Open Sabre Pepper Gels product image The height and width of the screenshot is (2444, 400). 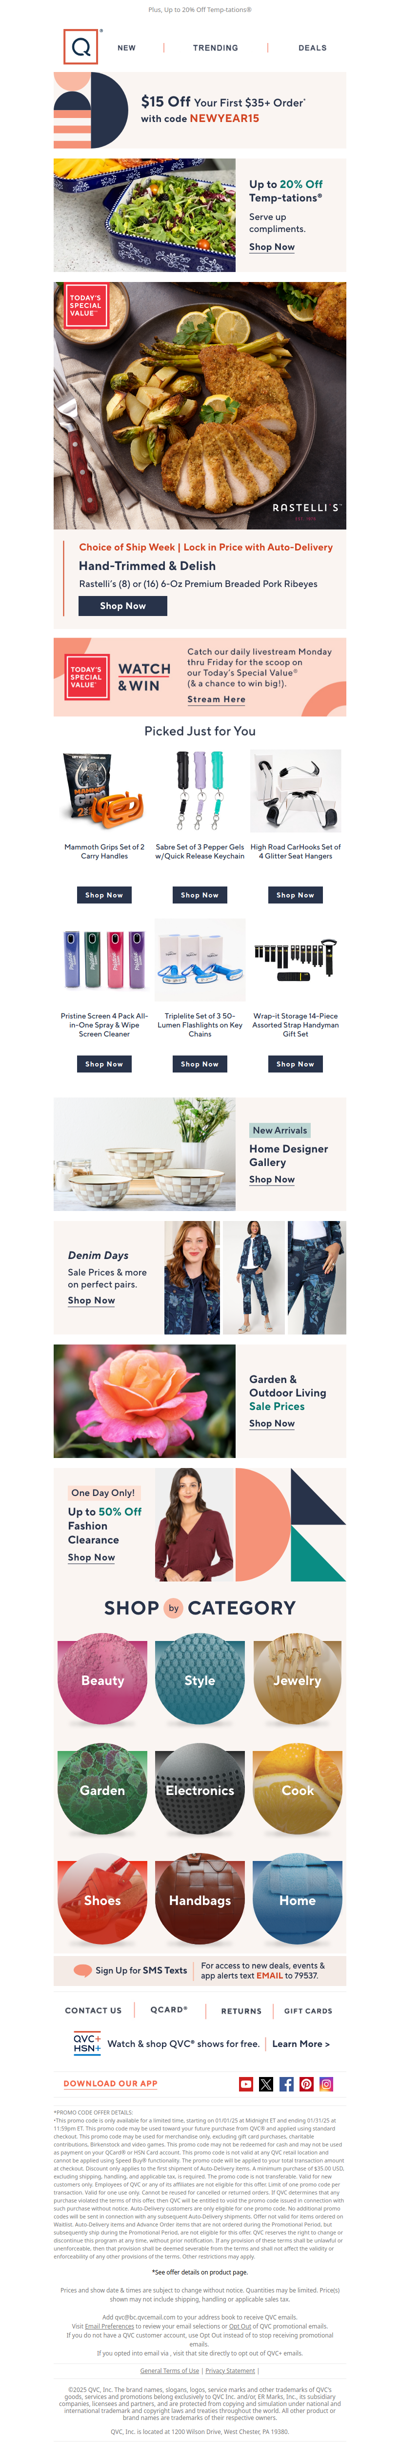200,791
